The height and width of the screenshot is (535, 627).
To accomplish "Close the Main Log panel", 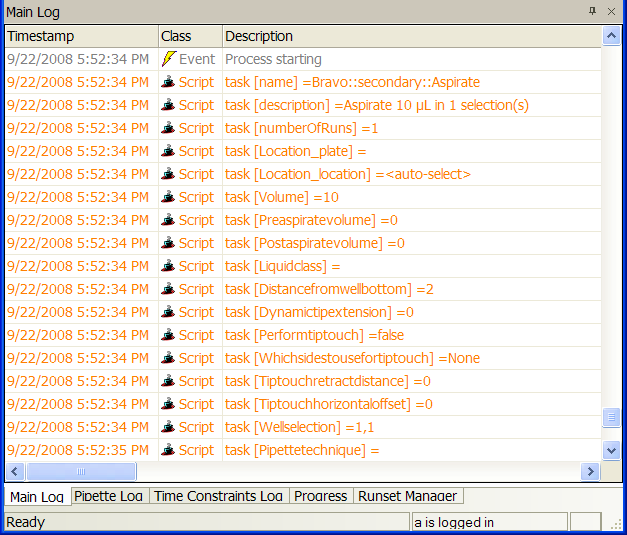I will point(611,10).
